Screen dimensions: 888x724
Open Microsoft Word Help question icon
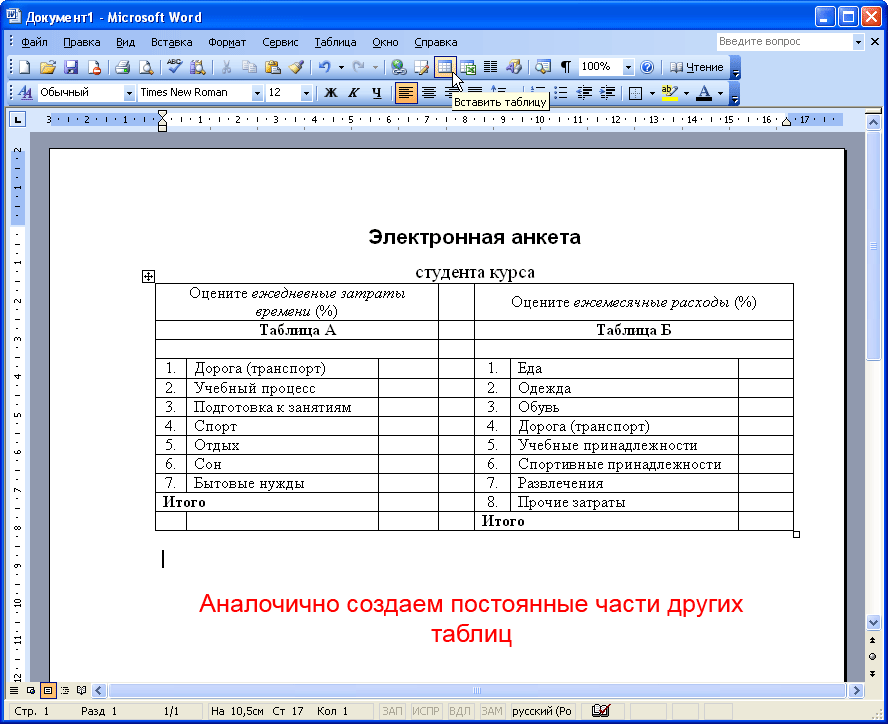[x=647, y=67]
